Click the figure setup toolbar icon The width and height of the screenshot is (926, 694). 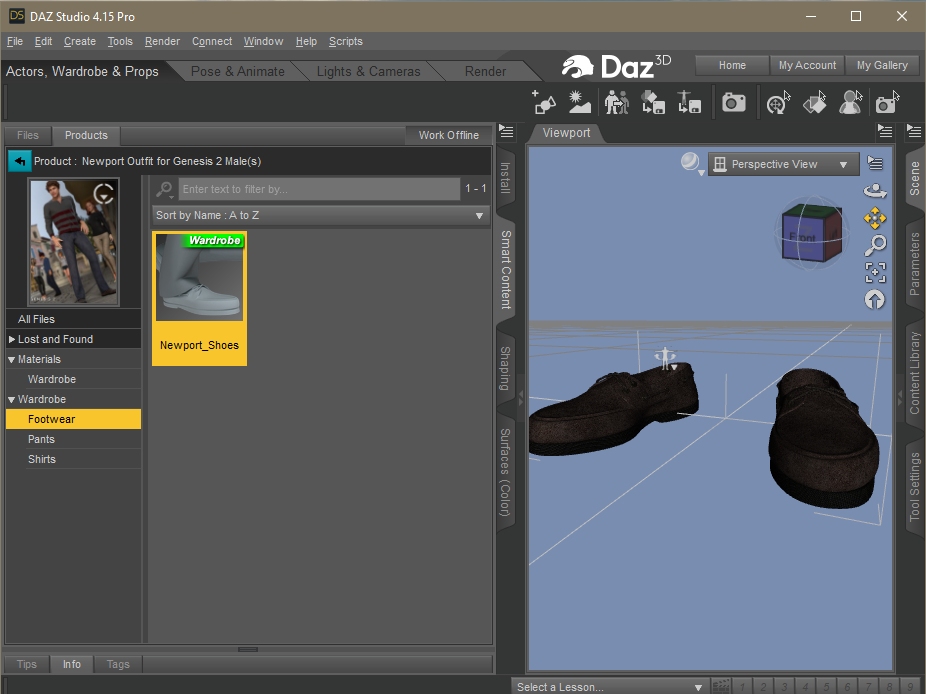(x=617, y=102)
